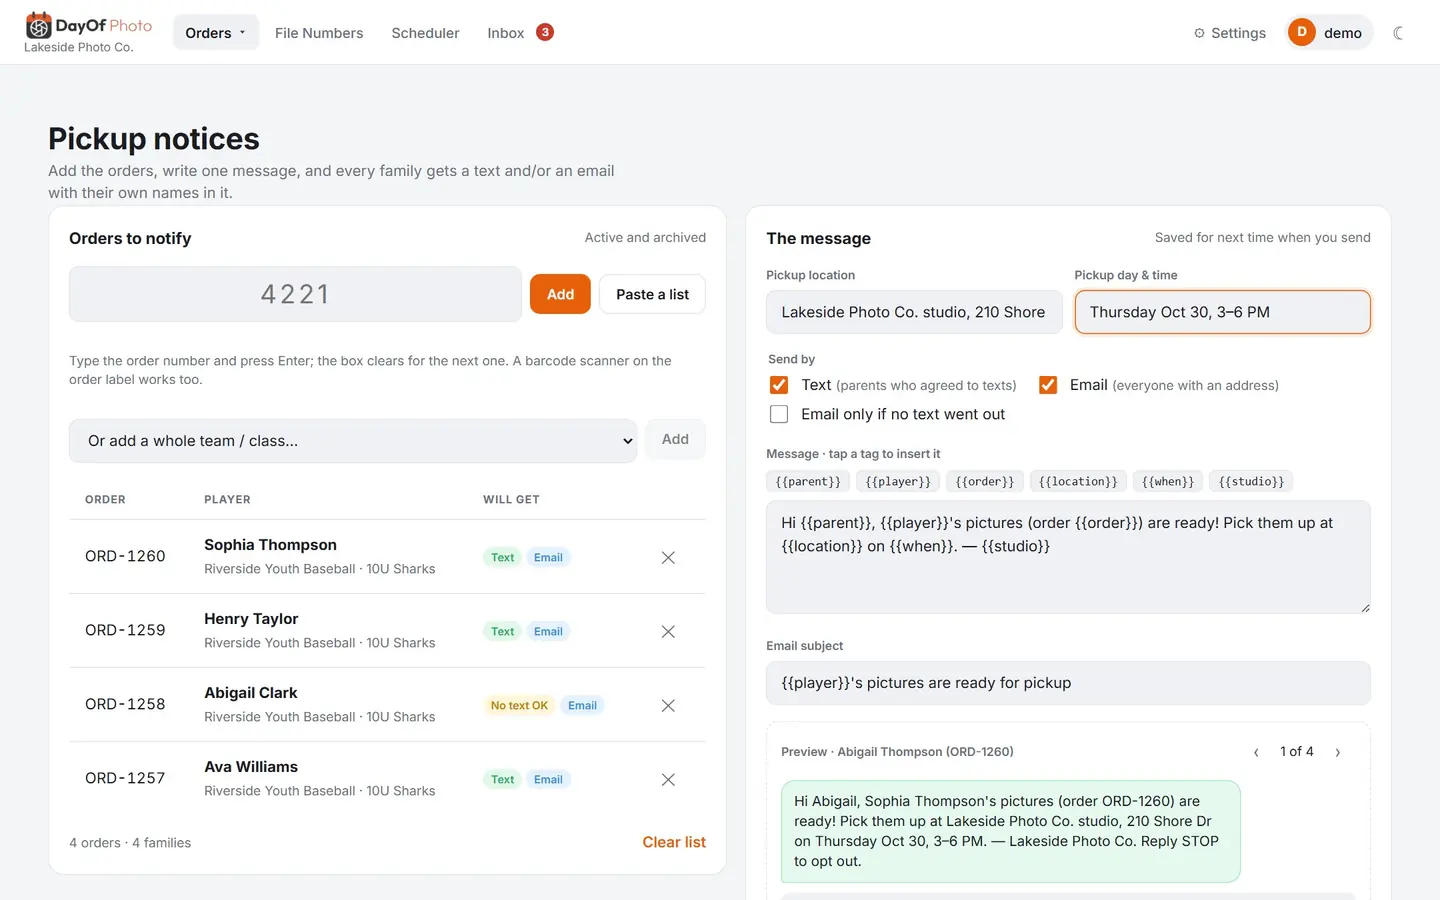Click the Pickup location field
Screen dimensions: 1440x900
coord(914,312)
